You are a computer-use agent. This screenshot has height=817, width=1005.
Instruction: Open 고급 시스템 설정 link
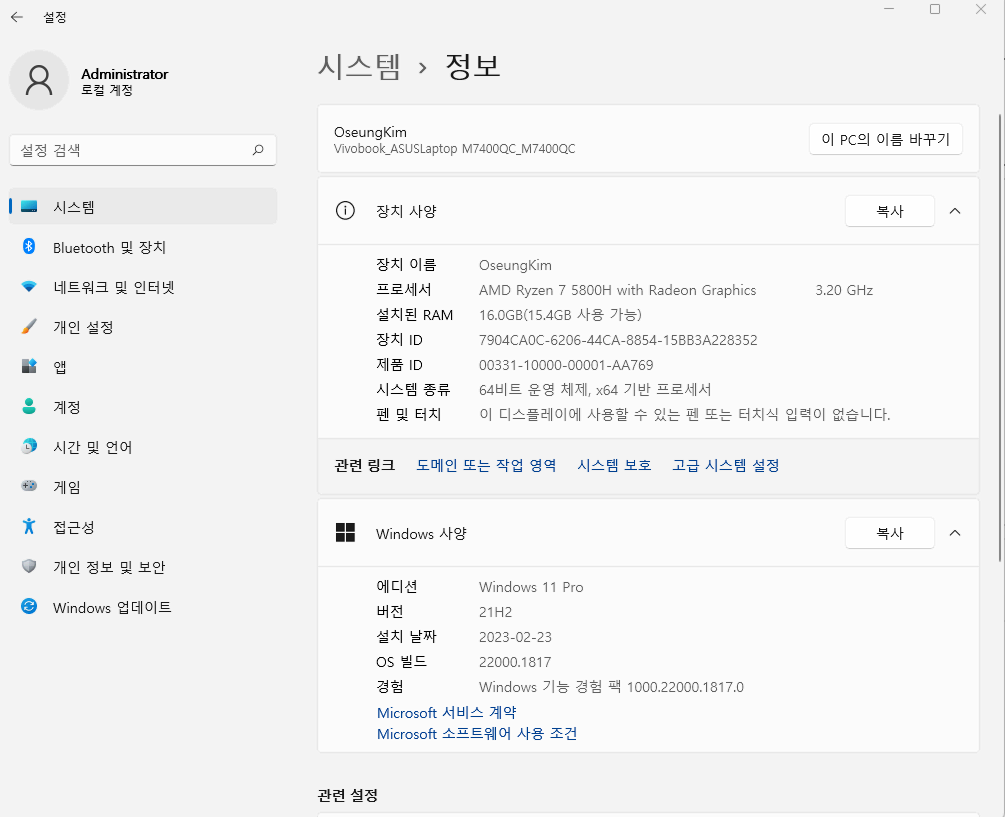click(726, 465)
